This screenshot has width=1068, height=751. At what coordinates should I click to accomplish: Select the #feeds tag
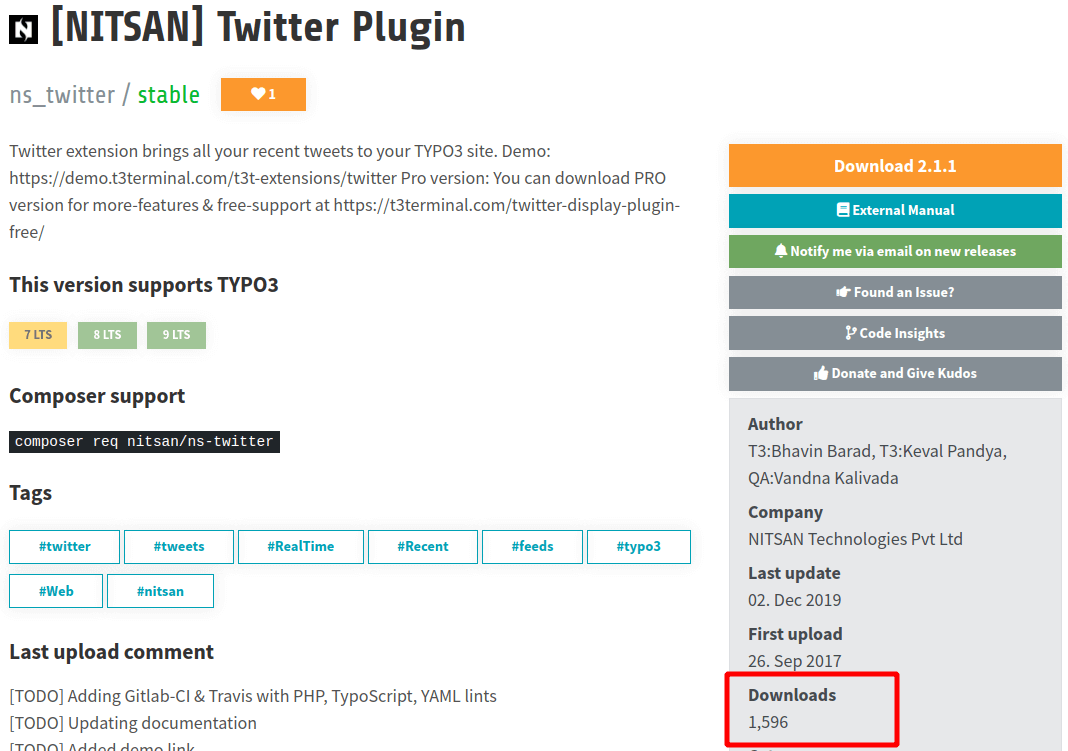532,546
